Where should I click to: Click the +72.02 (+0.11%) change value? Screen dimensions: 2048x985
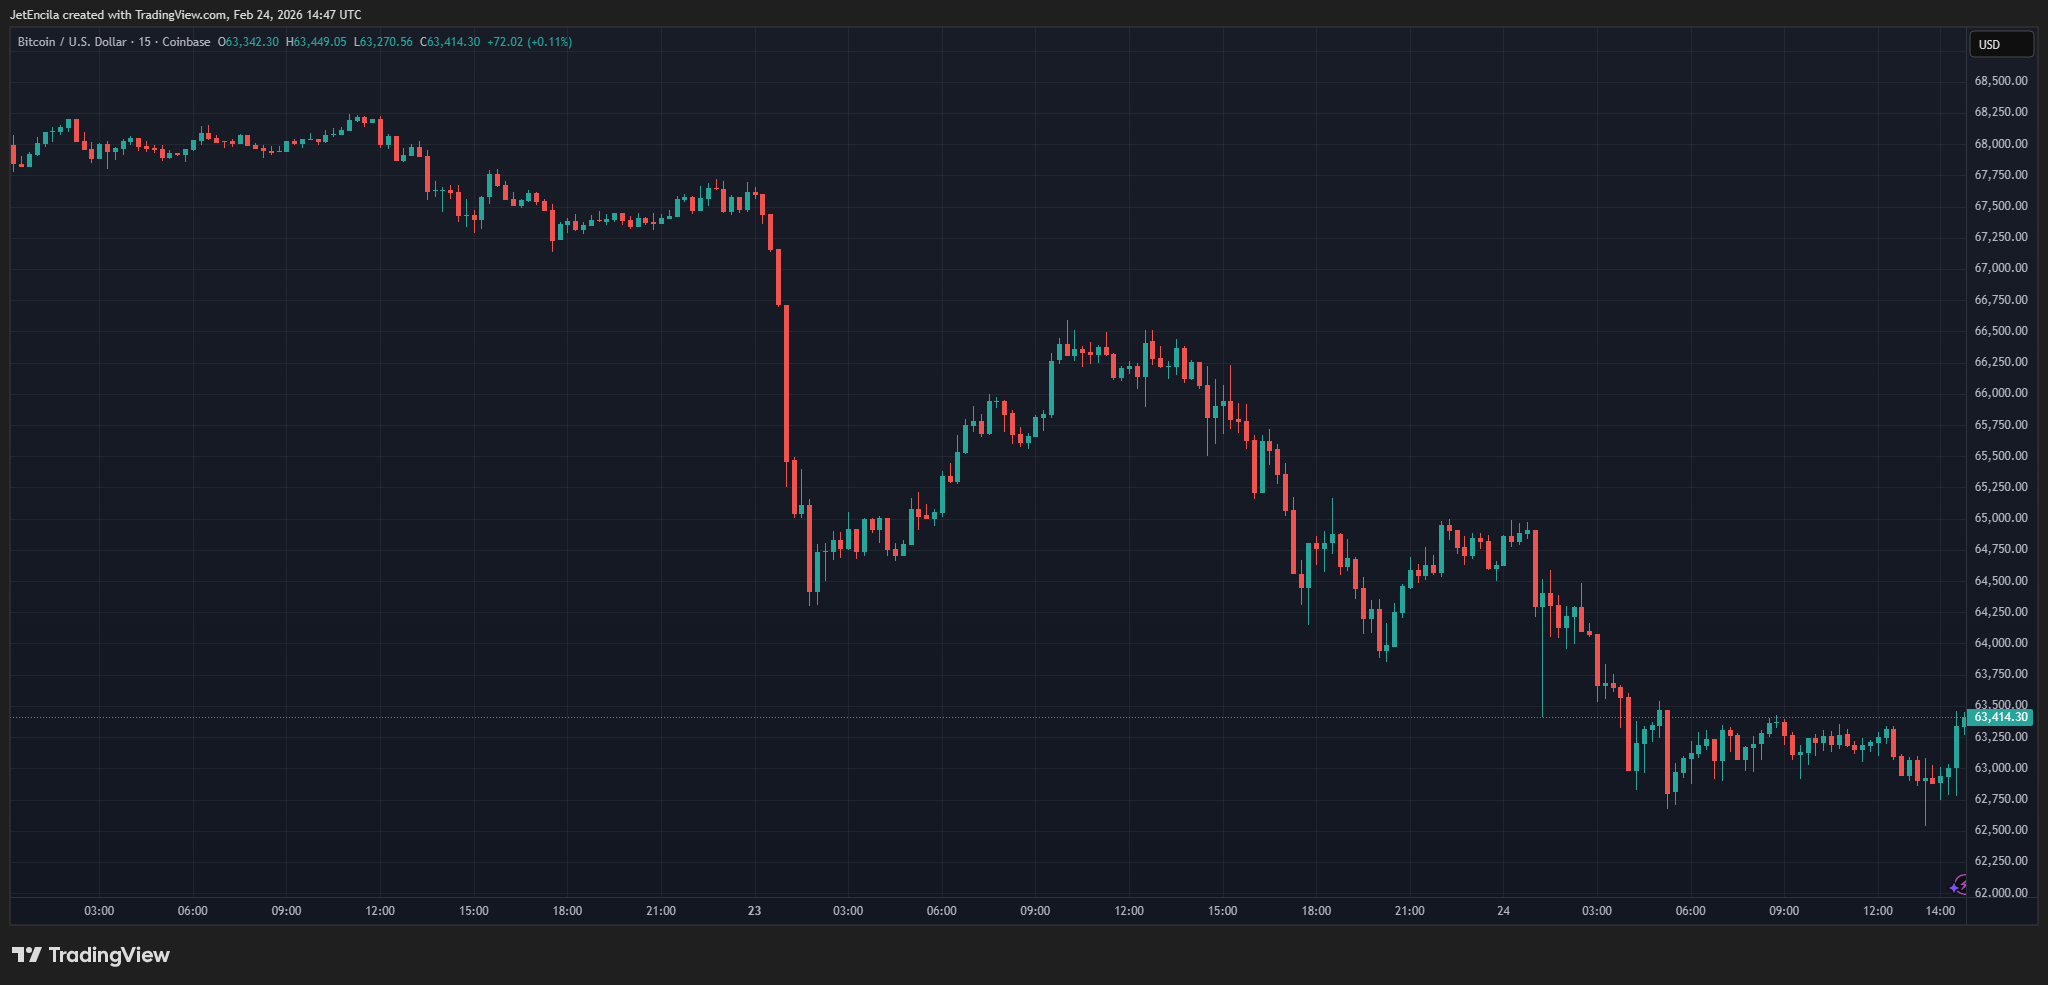(529, 42)
